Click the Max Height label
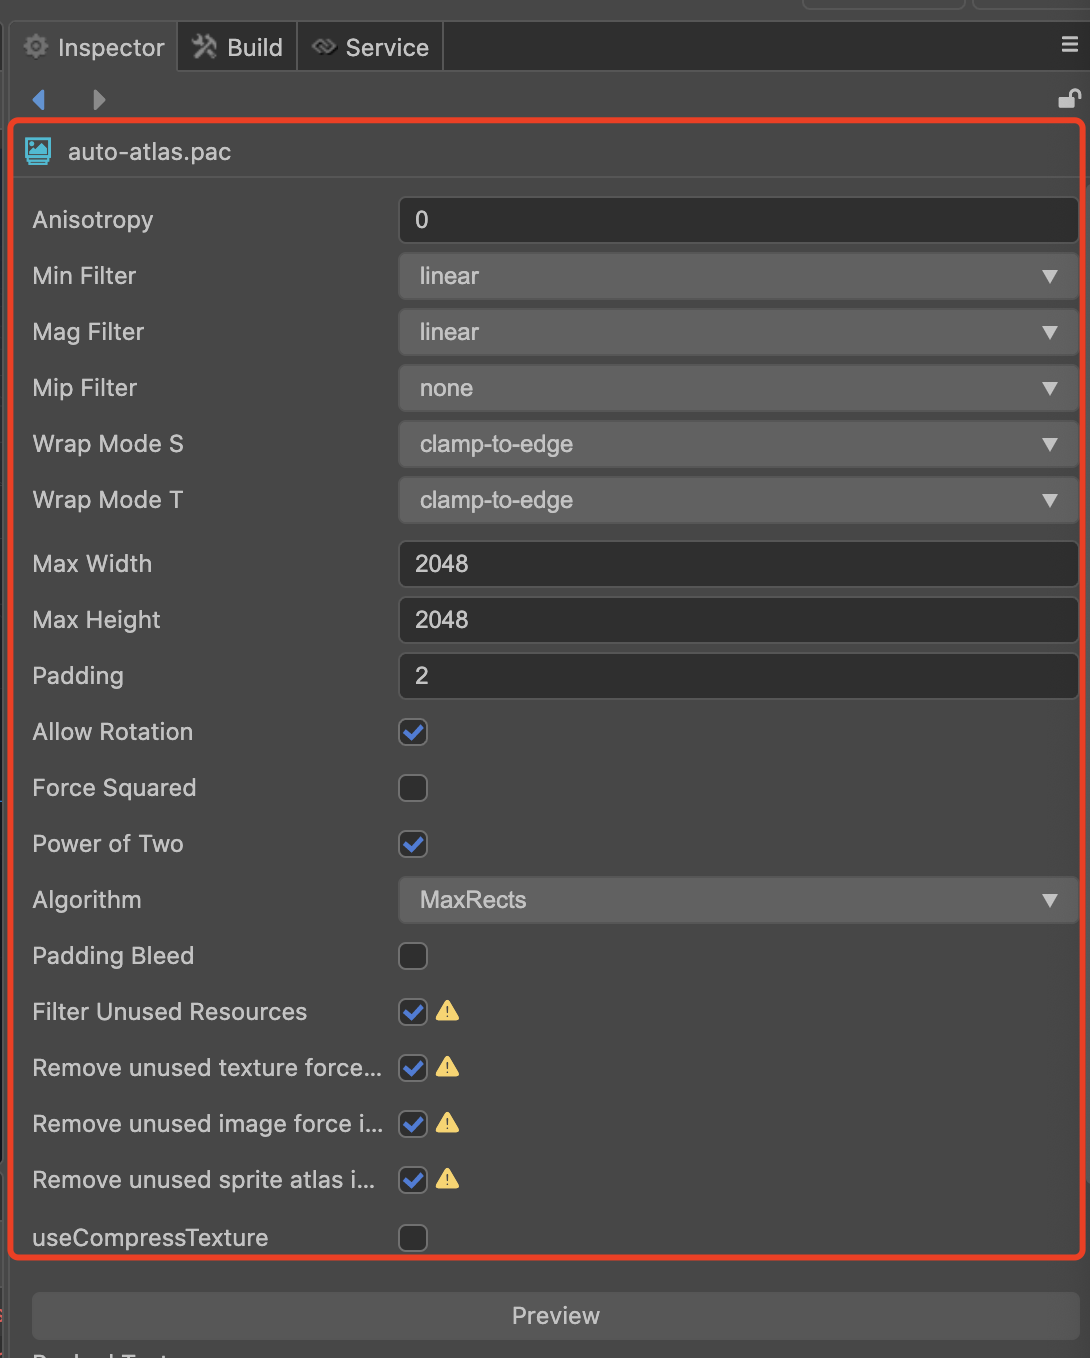Screen dimensions: 1090x1358 (96, 620)
